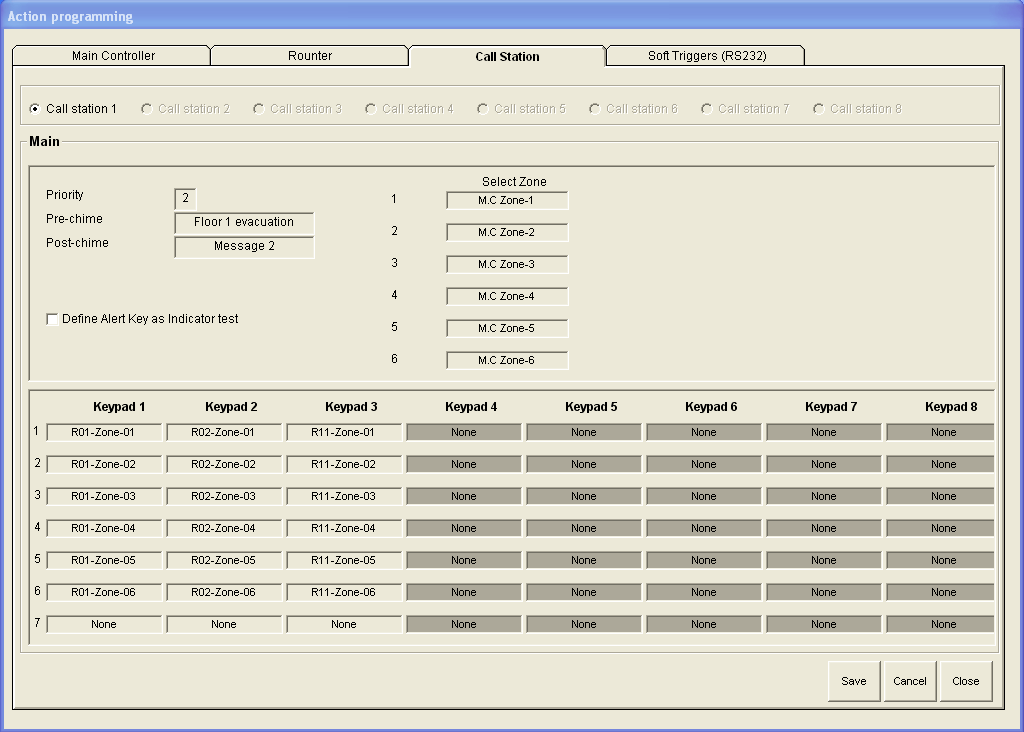The width and height of the screenshot is (1024, 732).
Task: Click the Keypad 1 row 7 None cell
Action: click(x=104, y=624)
